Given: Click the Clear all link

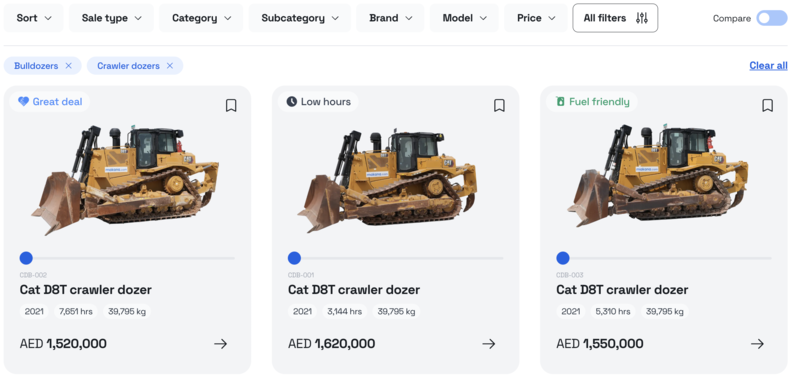Looking at the screenshot, I should pos(768,66).
